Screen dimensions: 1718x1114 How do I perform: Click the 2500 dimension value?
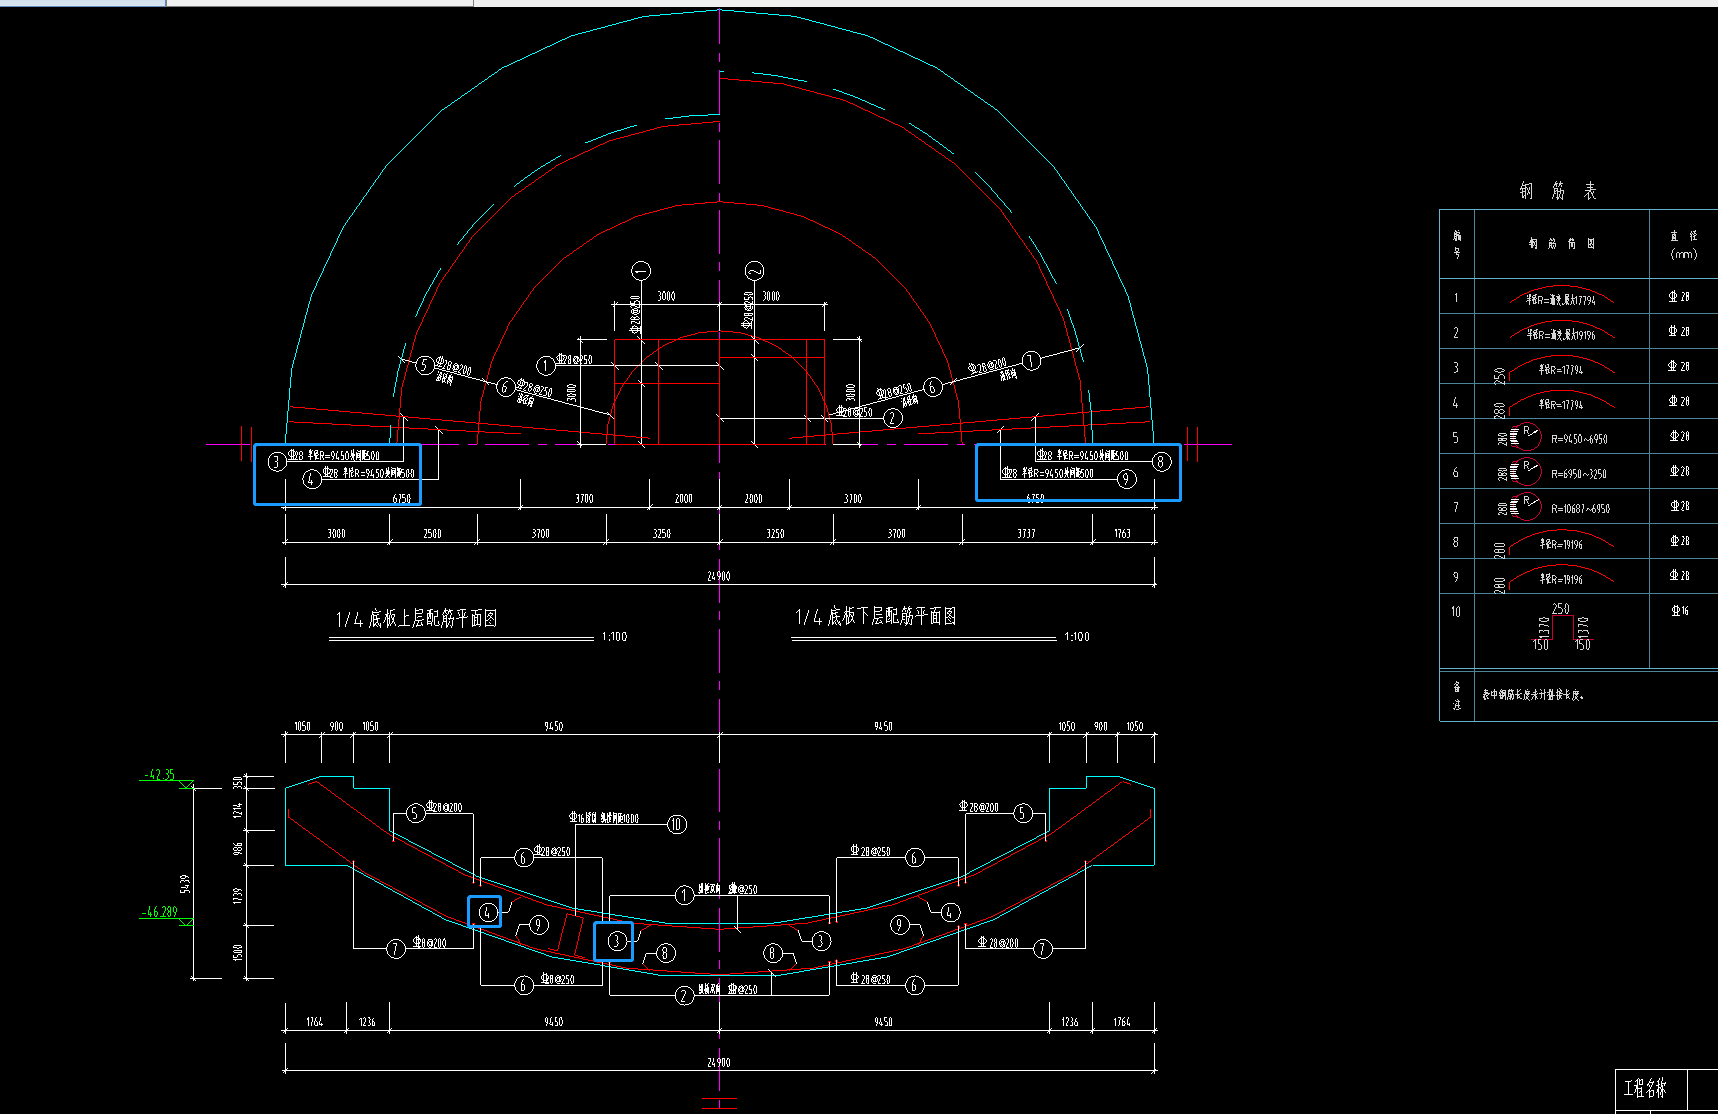pyautogui.click(x=432, y=534)
